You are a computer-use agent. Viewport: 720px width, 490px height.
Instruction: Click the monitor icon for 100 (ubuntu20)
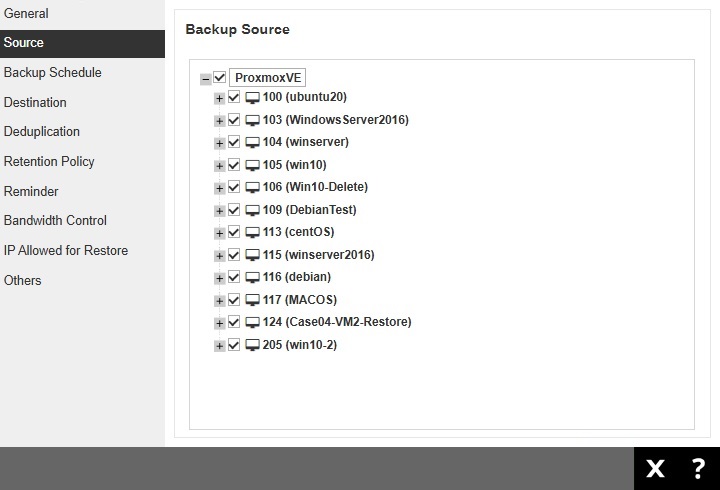click(252, 98)
